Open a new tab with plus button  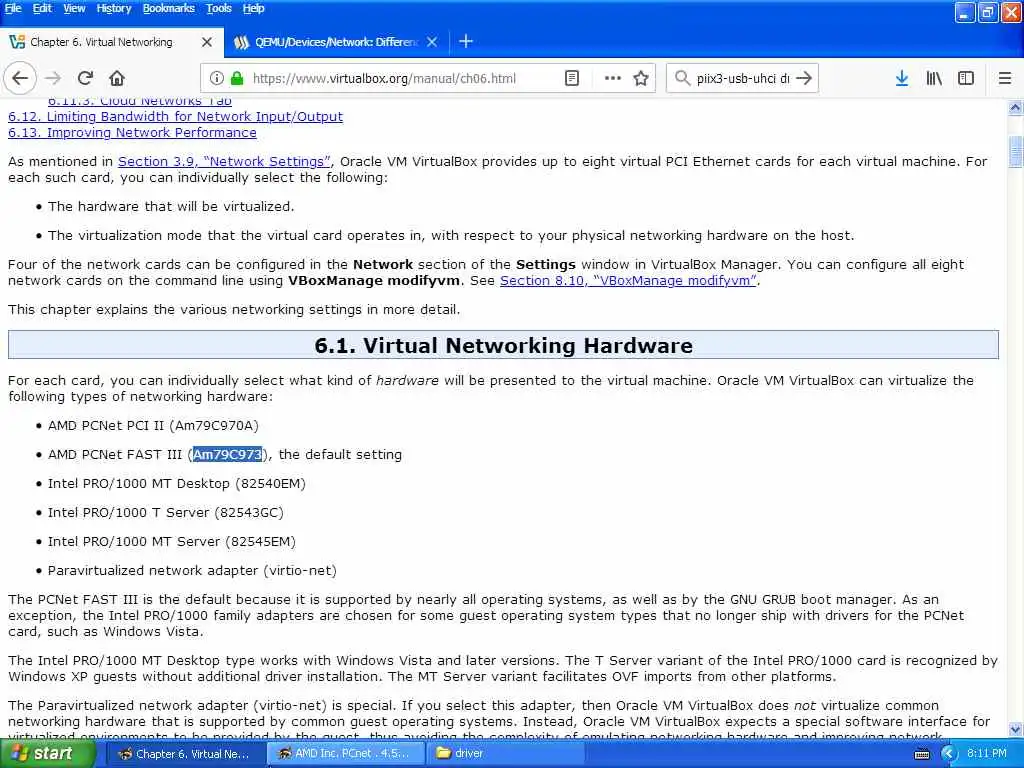(x=466, y=42)
